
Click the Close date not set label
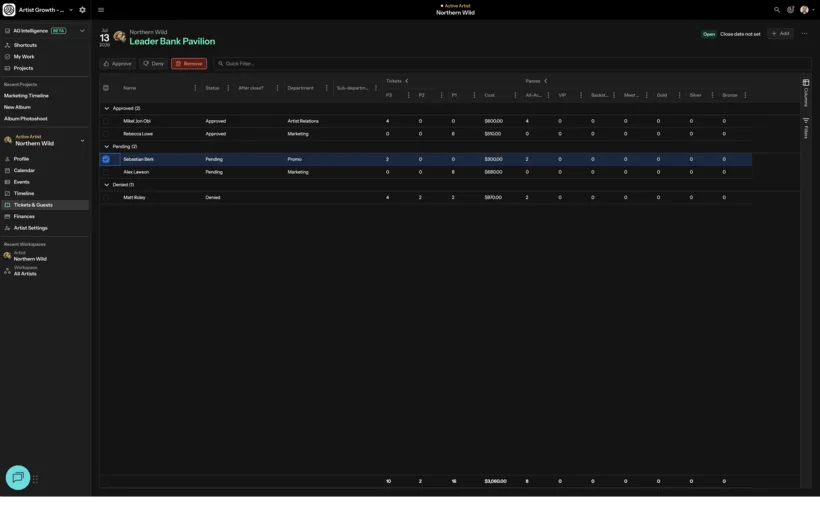point(740,34)
